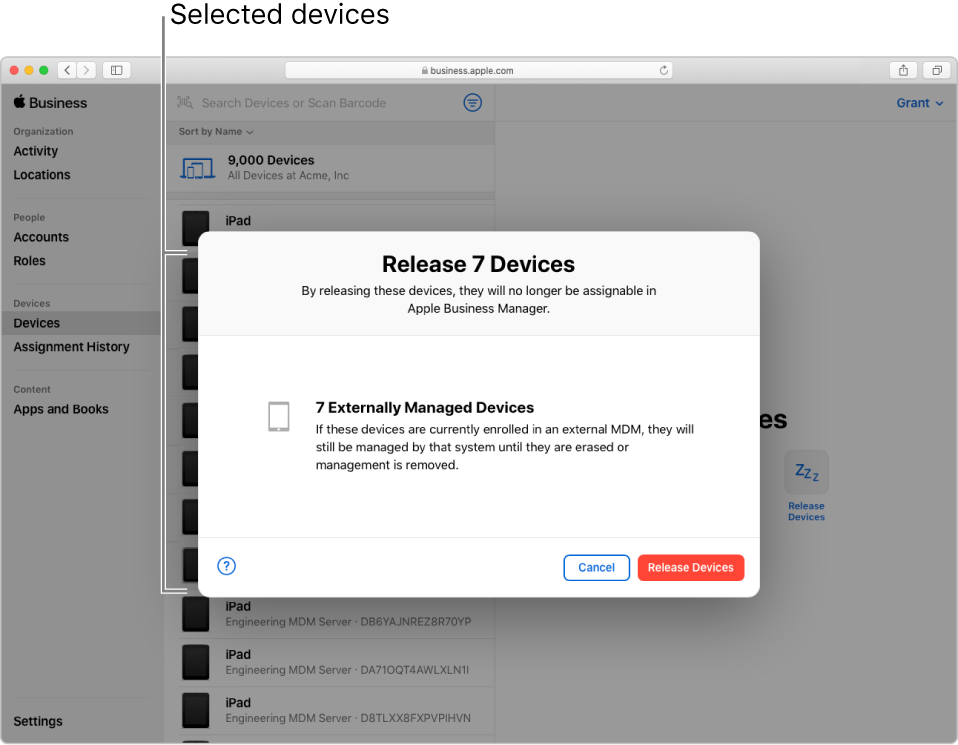Click the 7 Externally Managed Devices heading
Screen dimensions: 958x745
tap(425, 408)
